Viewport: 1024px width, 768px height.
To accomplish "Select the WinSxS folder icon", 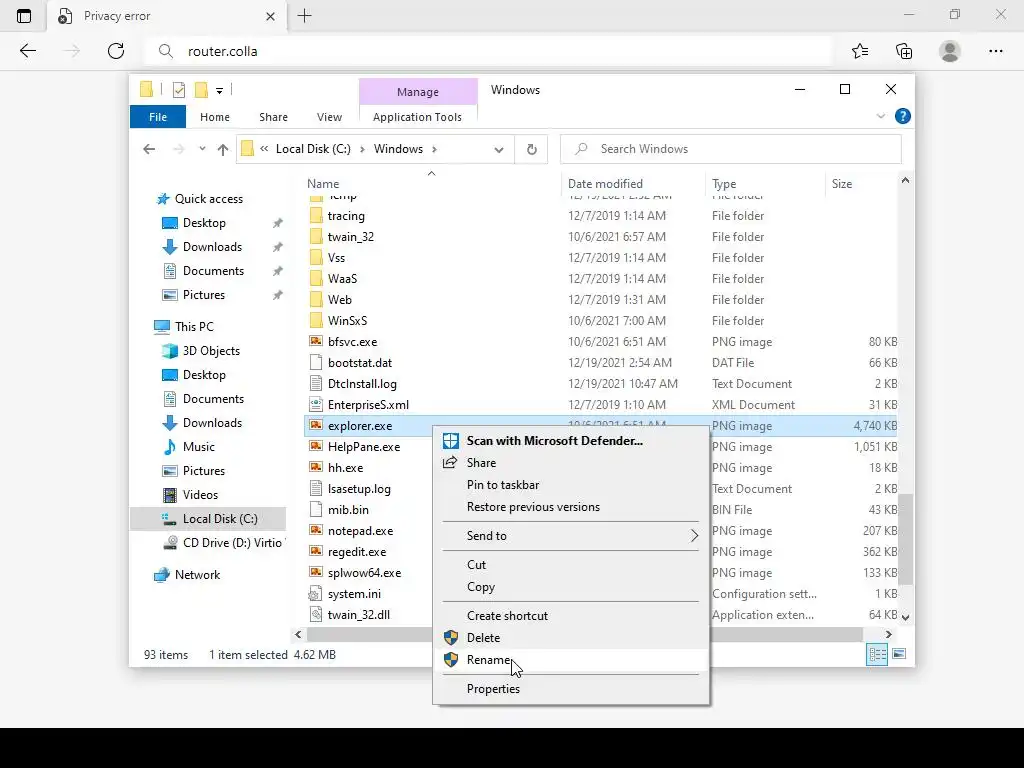I will pos(315,320).
